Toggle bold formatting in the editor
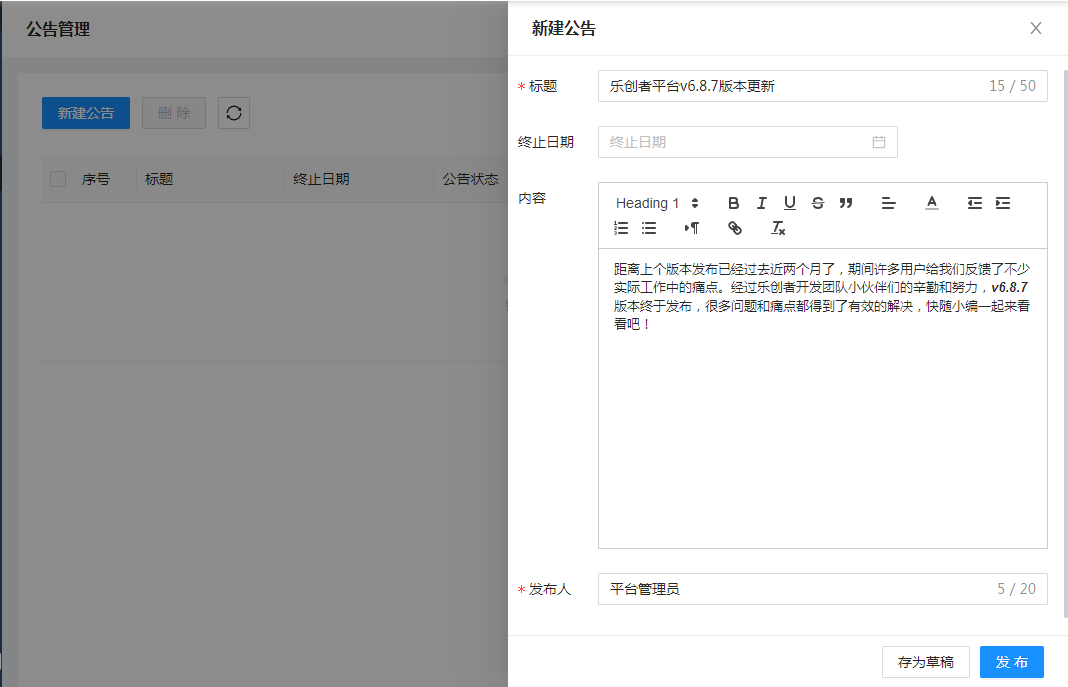Image resolution: width=1068 pixels, height=687 pixels. [733, 203]
